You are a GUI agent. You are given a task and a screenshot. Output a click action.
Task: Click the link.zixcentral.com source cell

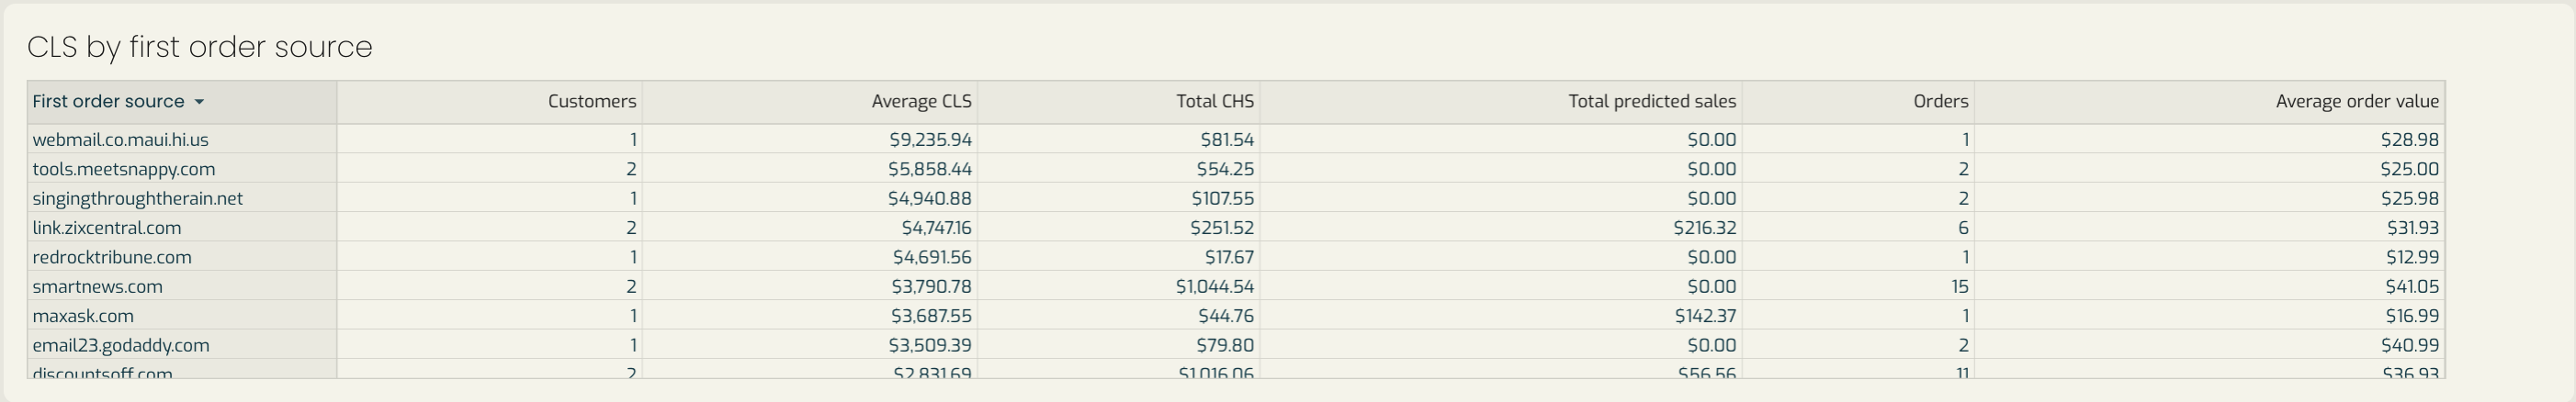(182, 227)
